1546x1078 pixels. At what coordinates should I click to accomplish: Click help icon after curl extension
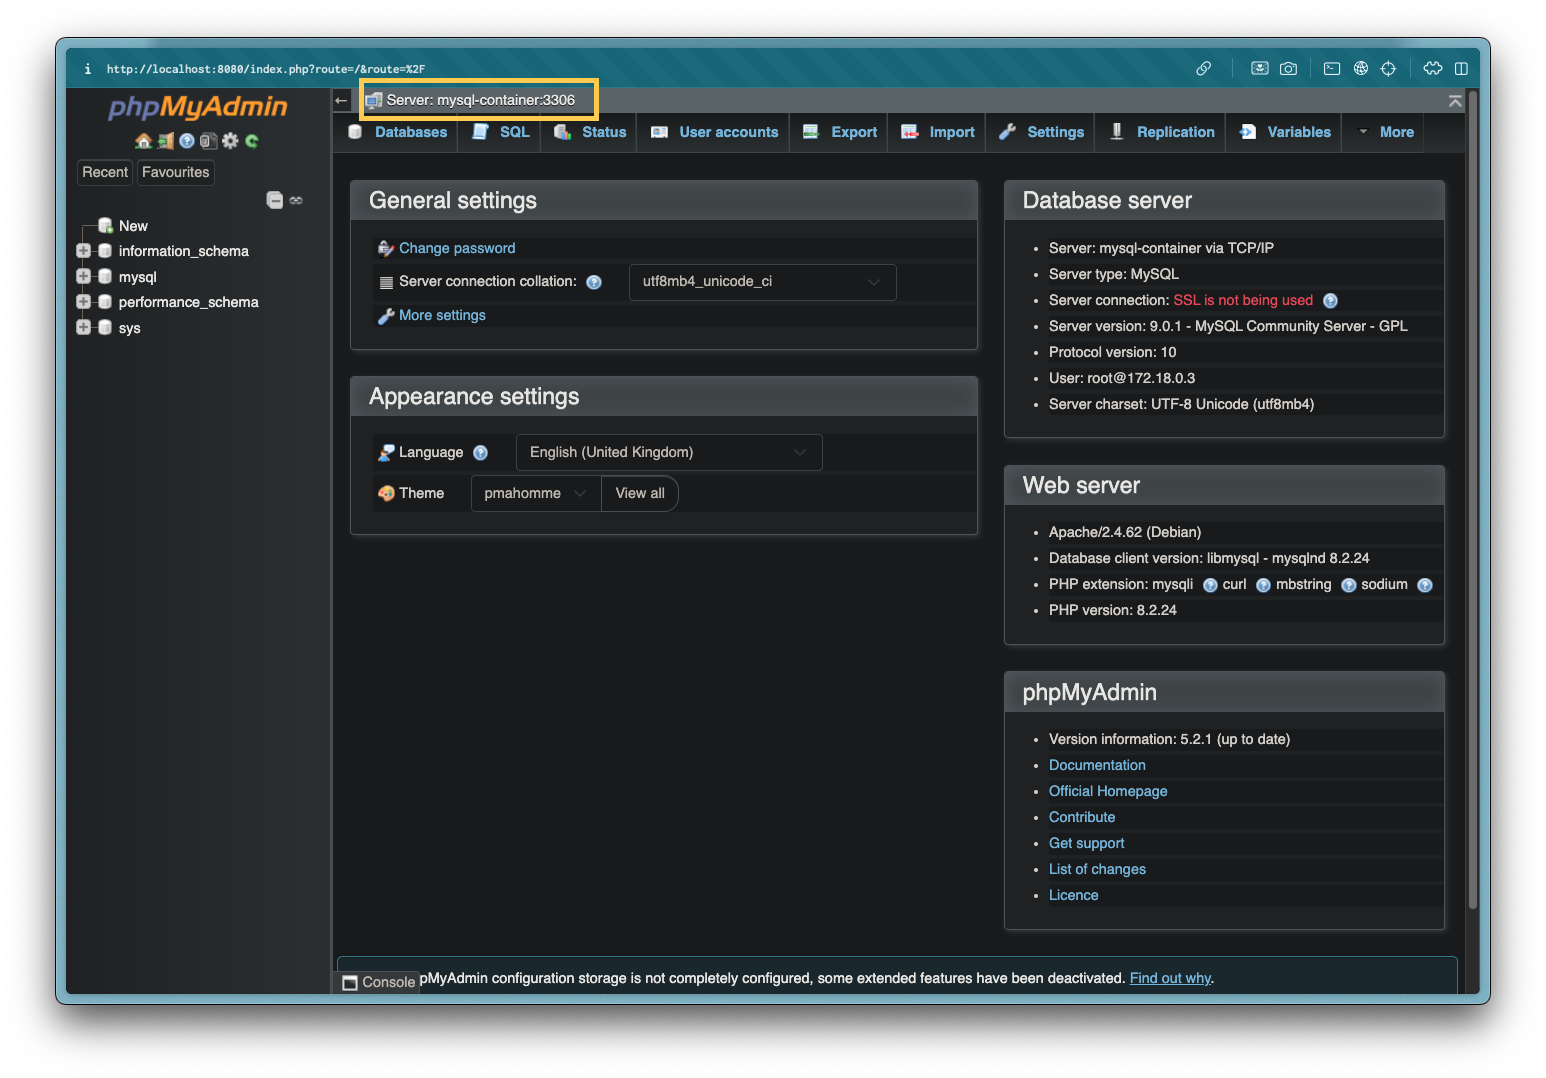pos(1263,585)
